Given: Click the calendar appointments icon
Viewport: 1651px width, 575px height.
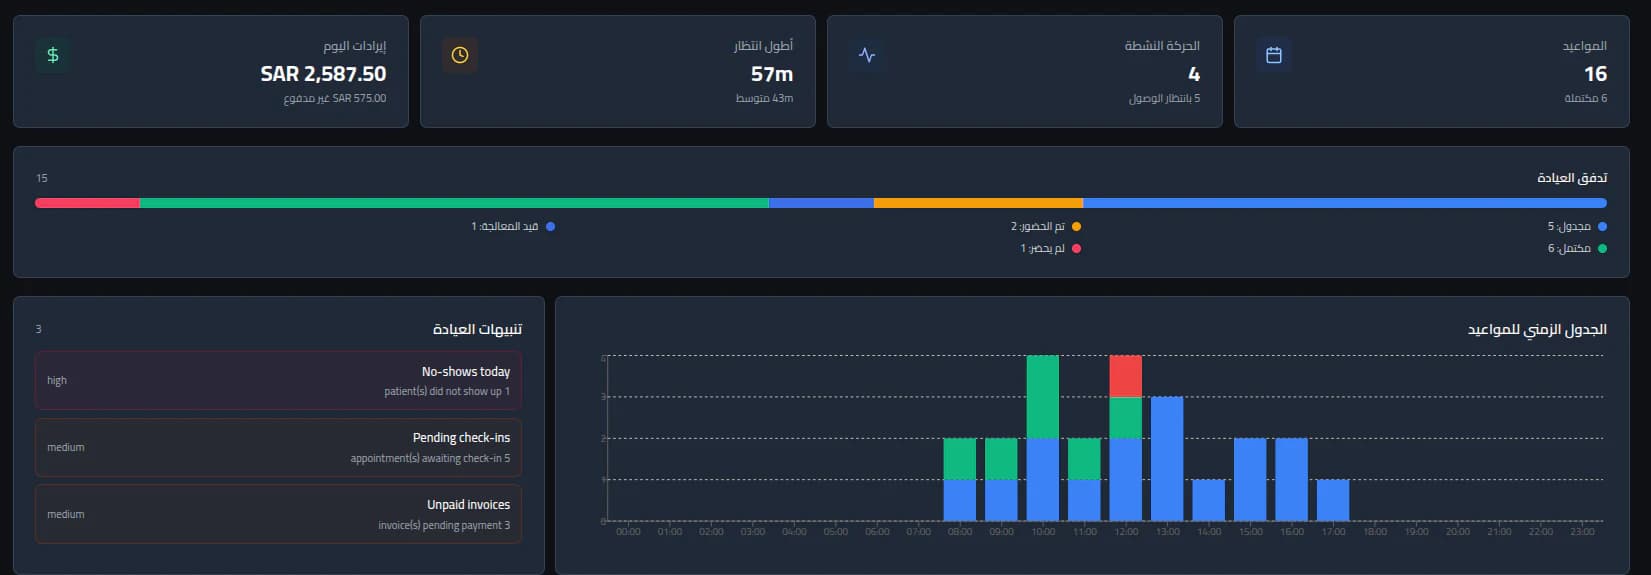Looking at the screenshot, I should click(1274, 55).
